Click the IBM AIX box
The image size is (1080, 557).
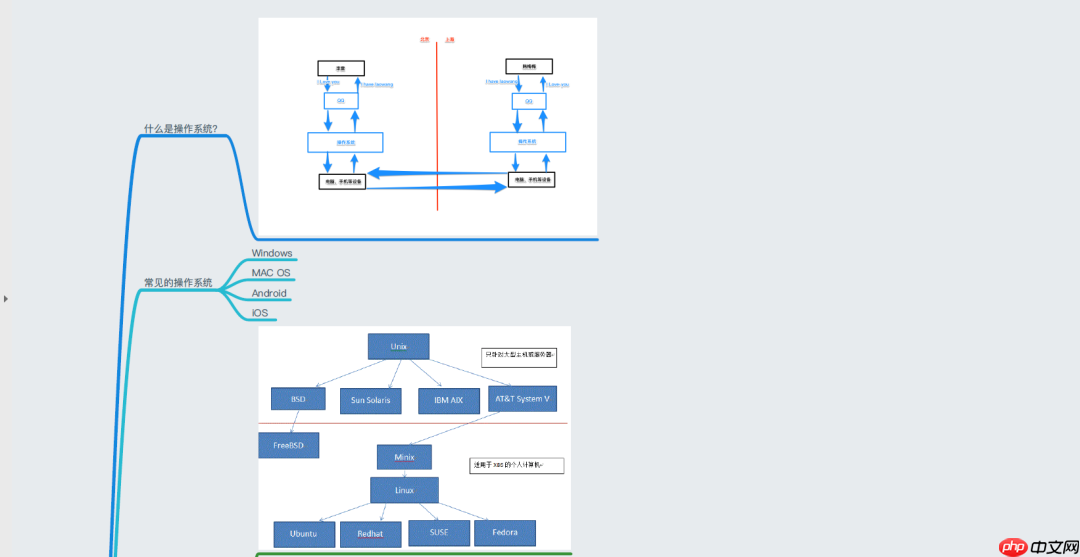tap(448, 401)
